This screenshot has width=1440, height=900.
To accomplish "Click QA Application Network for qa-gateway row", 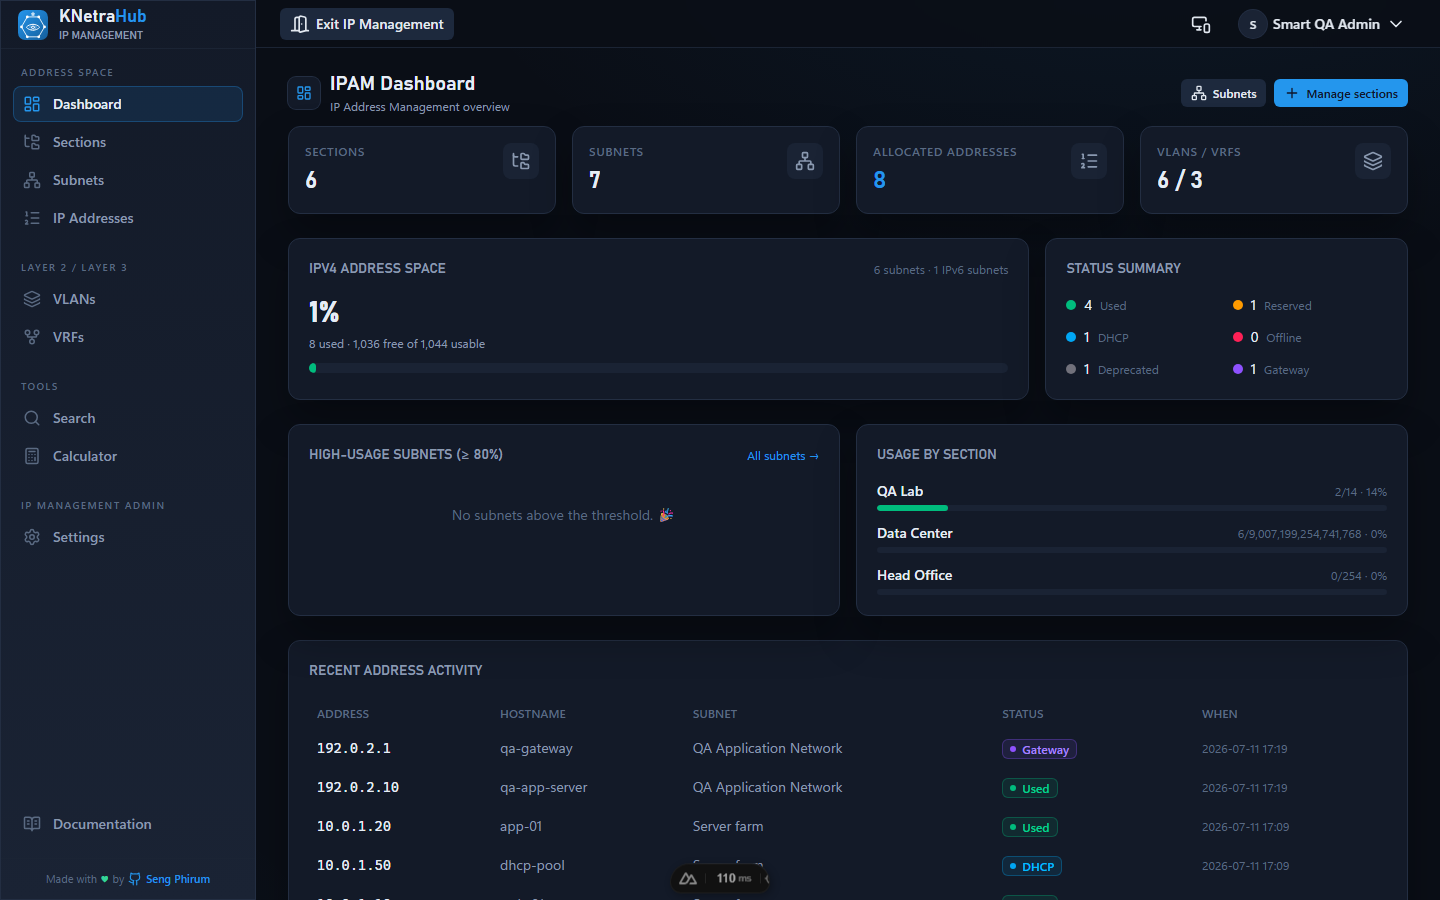I will click(x=767, y=748).
